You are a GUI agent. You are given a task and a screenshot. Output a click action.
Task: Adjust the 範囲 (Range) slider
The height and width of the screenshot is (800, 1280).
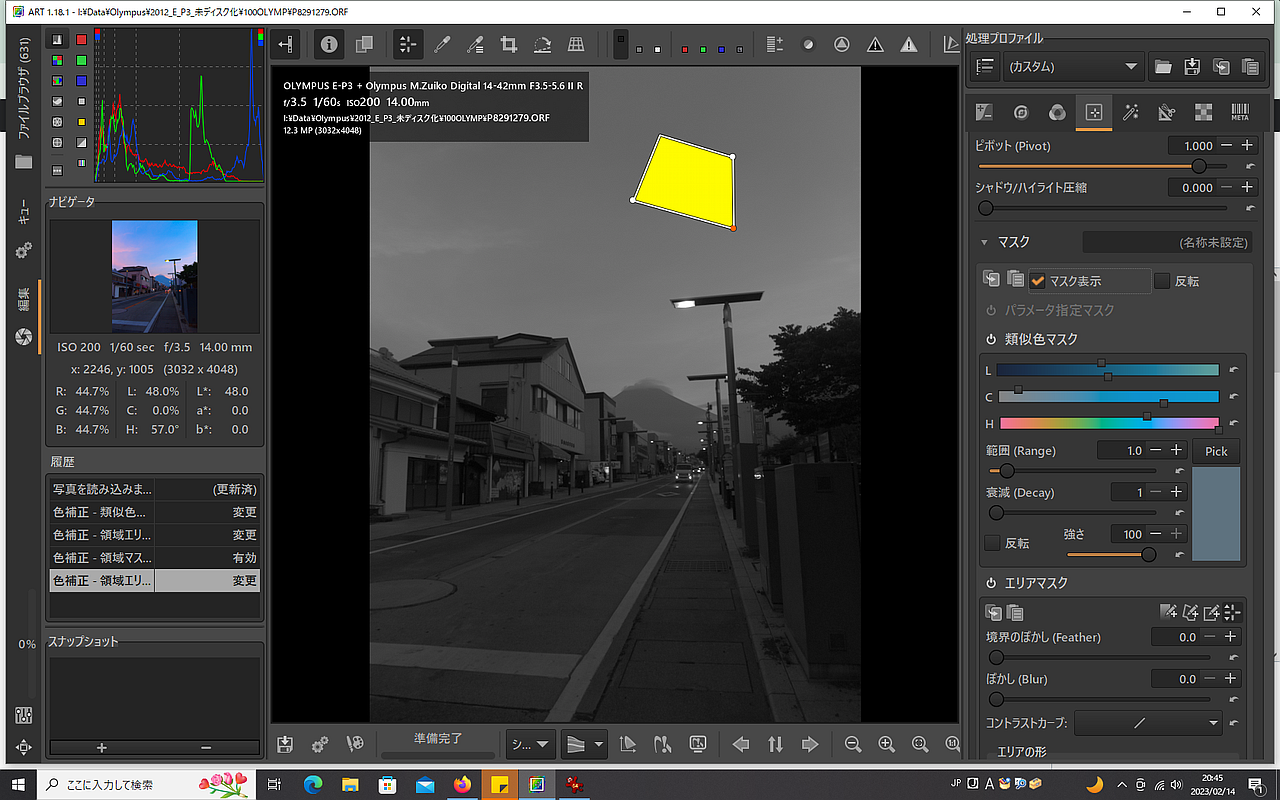pyautogui.click(x=1072, y=471)
